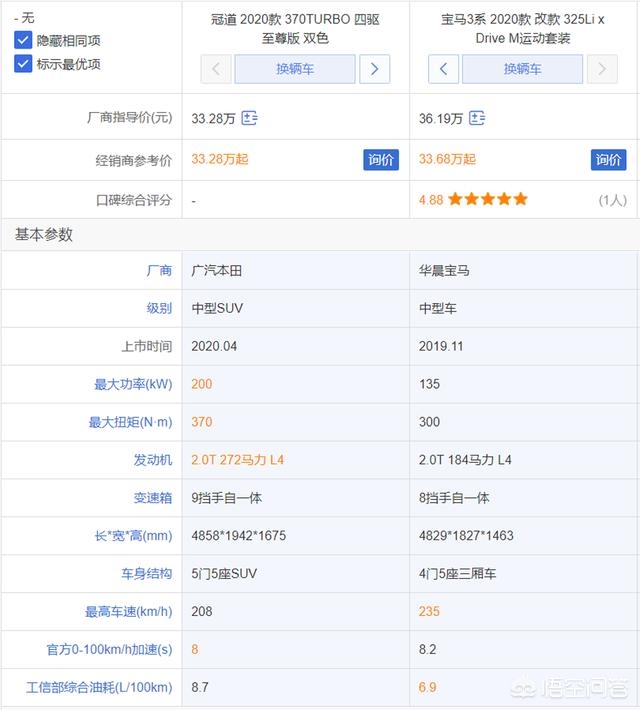Select the 6.9 fuel consumption value
Image resolution: width=640 pixels, height=710 pixels.
pyautogui.click(x=427, y=687)
